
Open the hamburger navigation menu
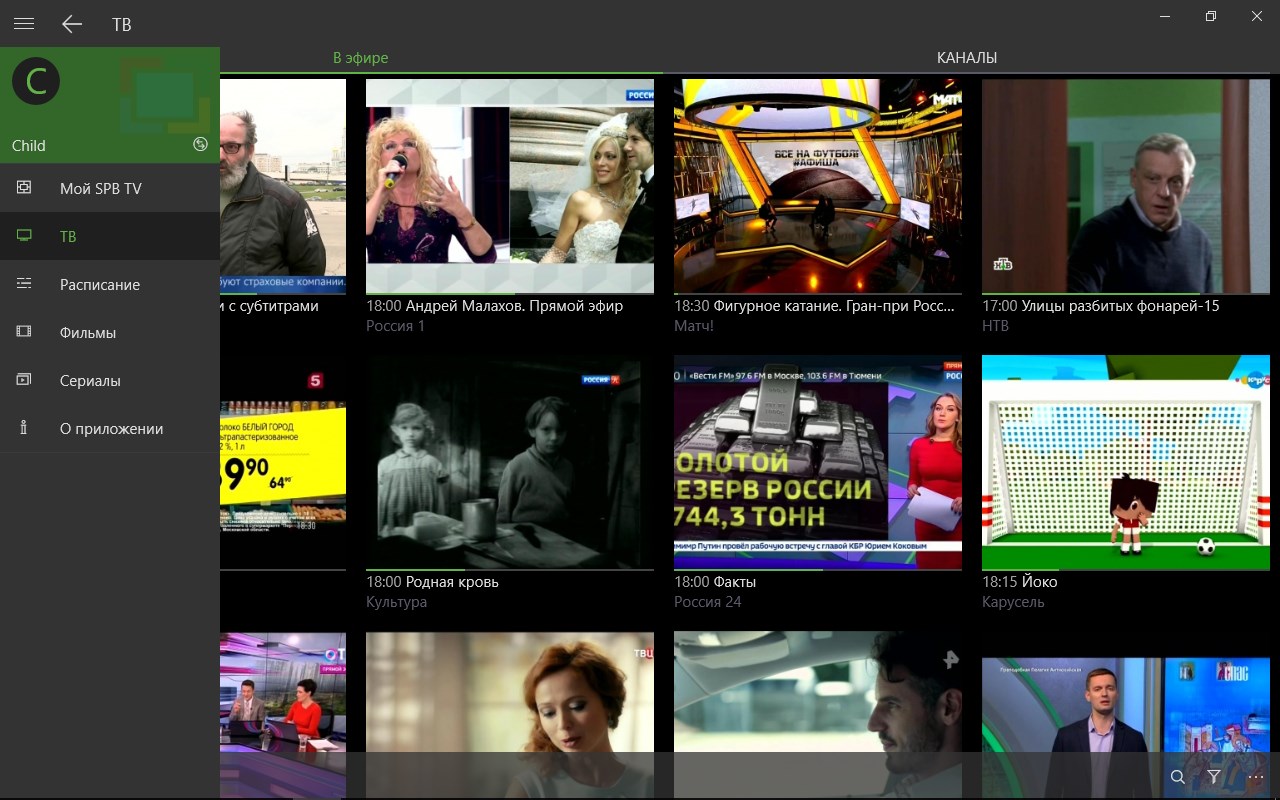point(23,24)
